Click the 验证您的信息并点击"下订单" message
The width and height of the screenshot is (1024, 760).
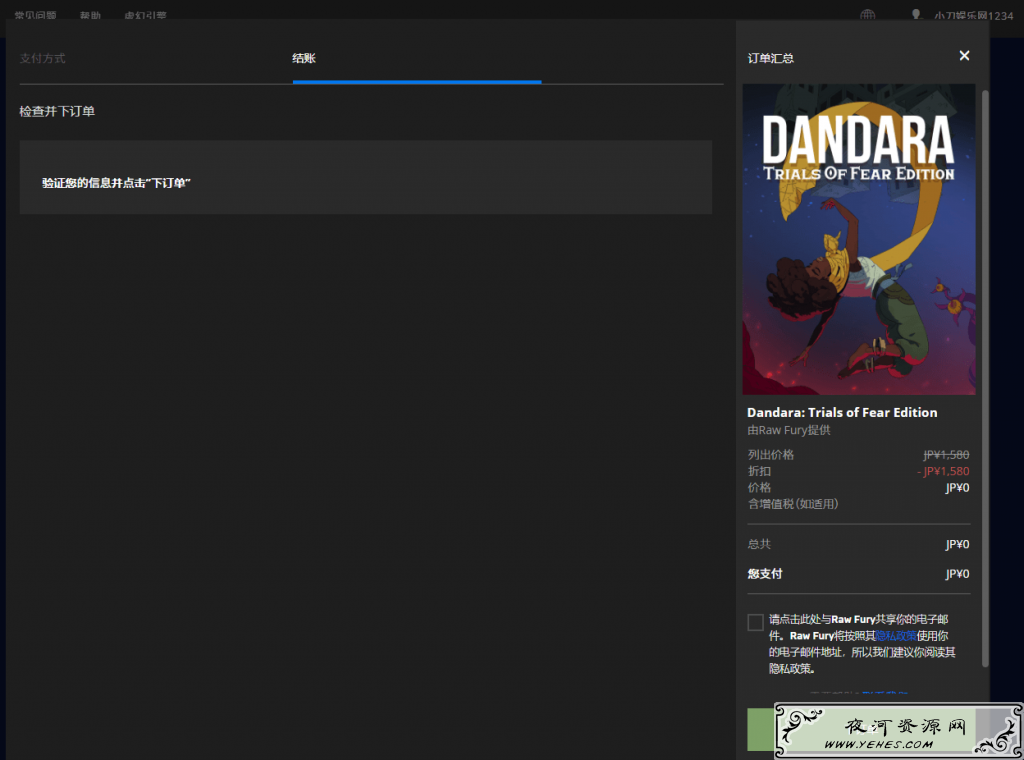point(116,183)
